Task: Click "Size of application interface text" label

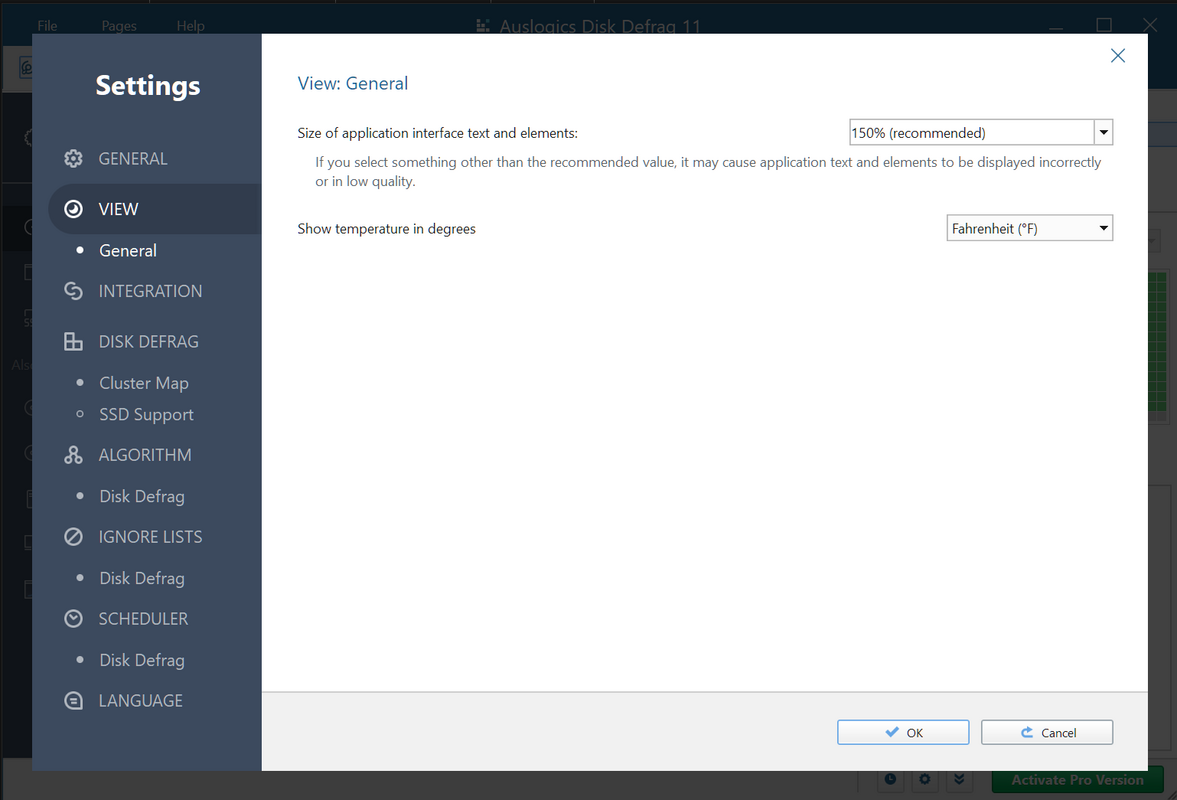Action: pos(438,133)
